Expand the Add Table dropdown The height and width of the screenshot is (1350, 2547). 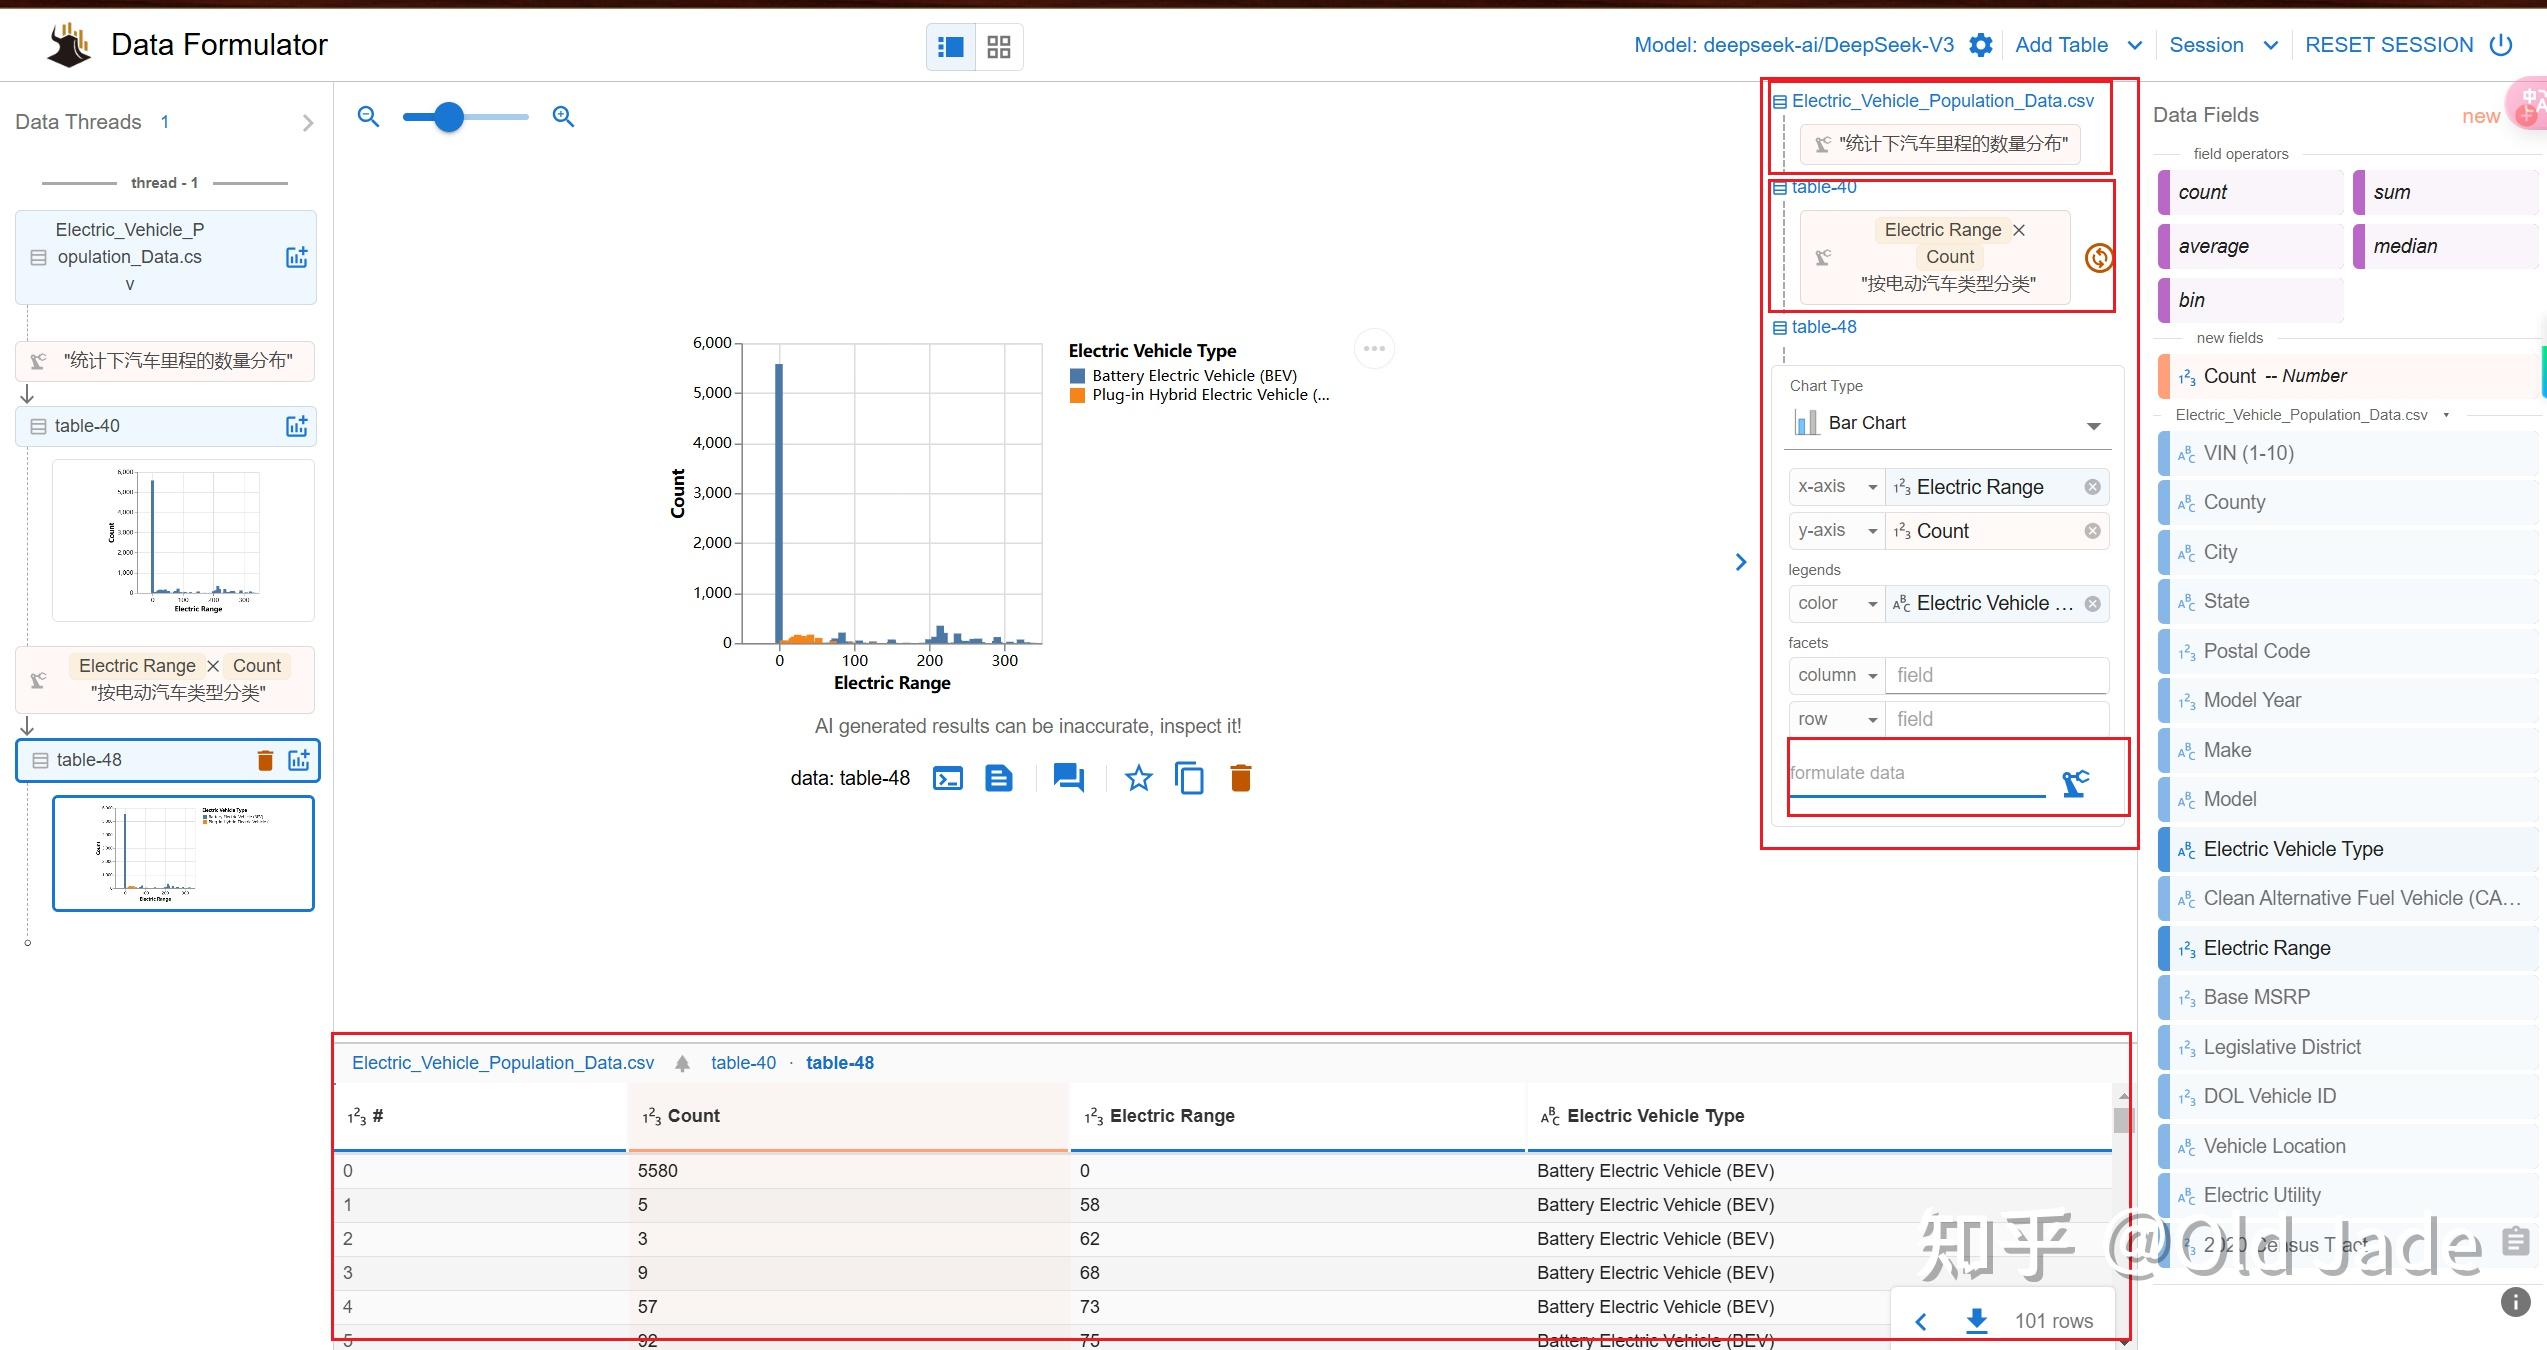pos(2134,45)
